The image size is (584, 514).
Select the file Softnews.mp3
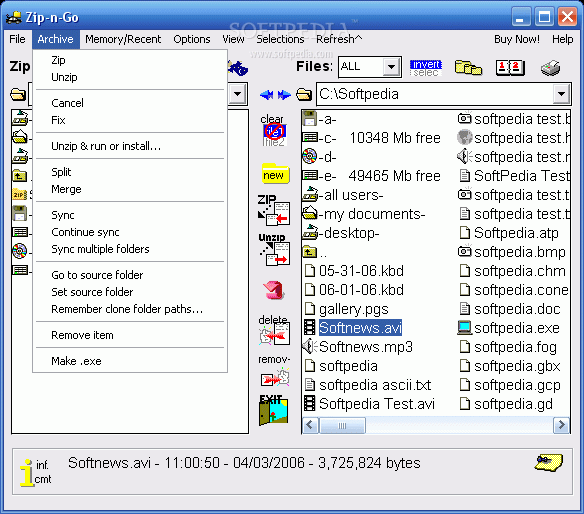[x=358, y=347]
